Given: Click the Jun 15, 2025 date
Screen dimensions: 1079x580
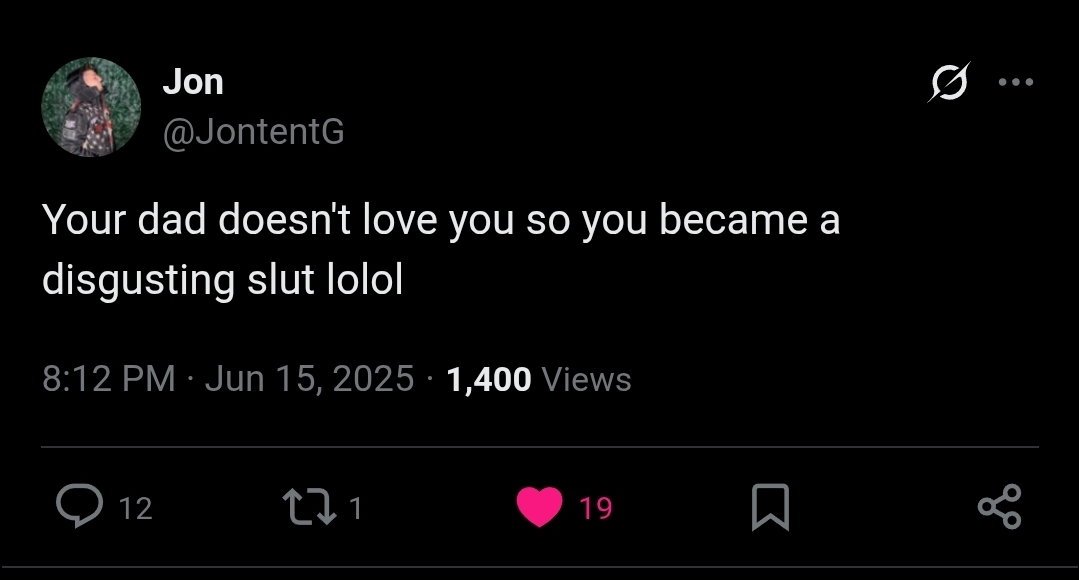Looking at the screenshot, I should pyautogui.click(x=309, y=379).
